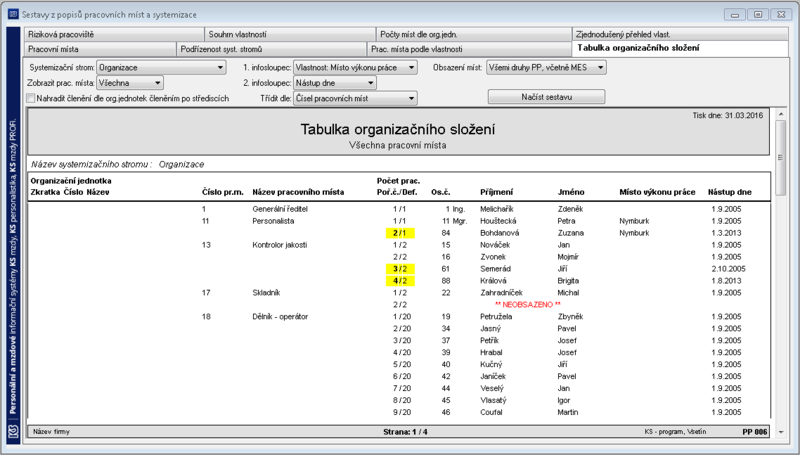Viewport: 800px width, 455px height.
Task: Expand Zobrazit prac. místa dropdown
Action: (130, 83)
